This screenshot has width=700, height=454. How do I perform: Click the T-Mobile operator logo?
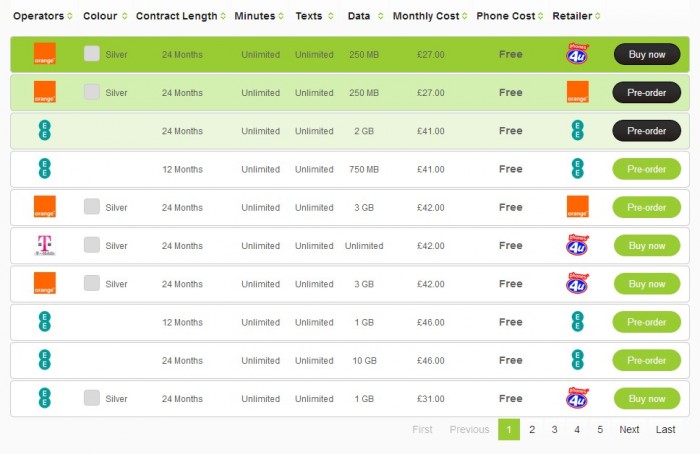pos(44,245)
